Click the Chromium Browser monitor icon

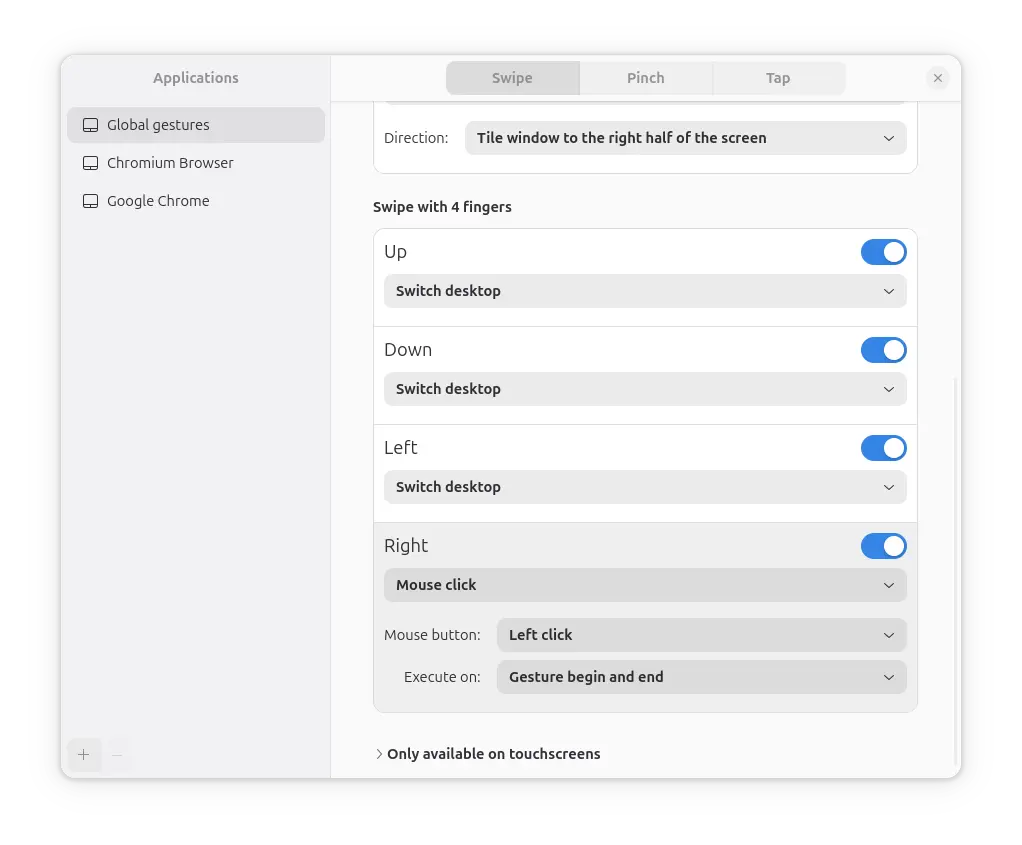click(x=91, y=163)
